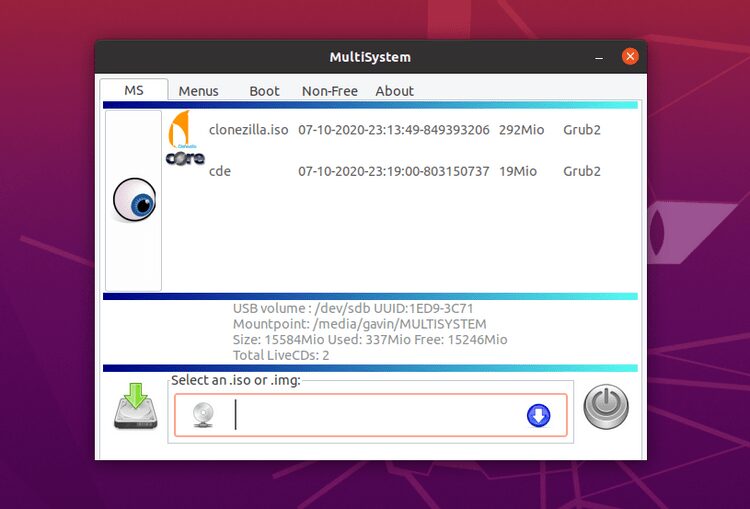Switch to the MS tab

134,90
